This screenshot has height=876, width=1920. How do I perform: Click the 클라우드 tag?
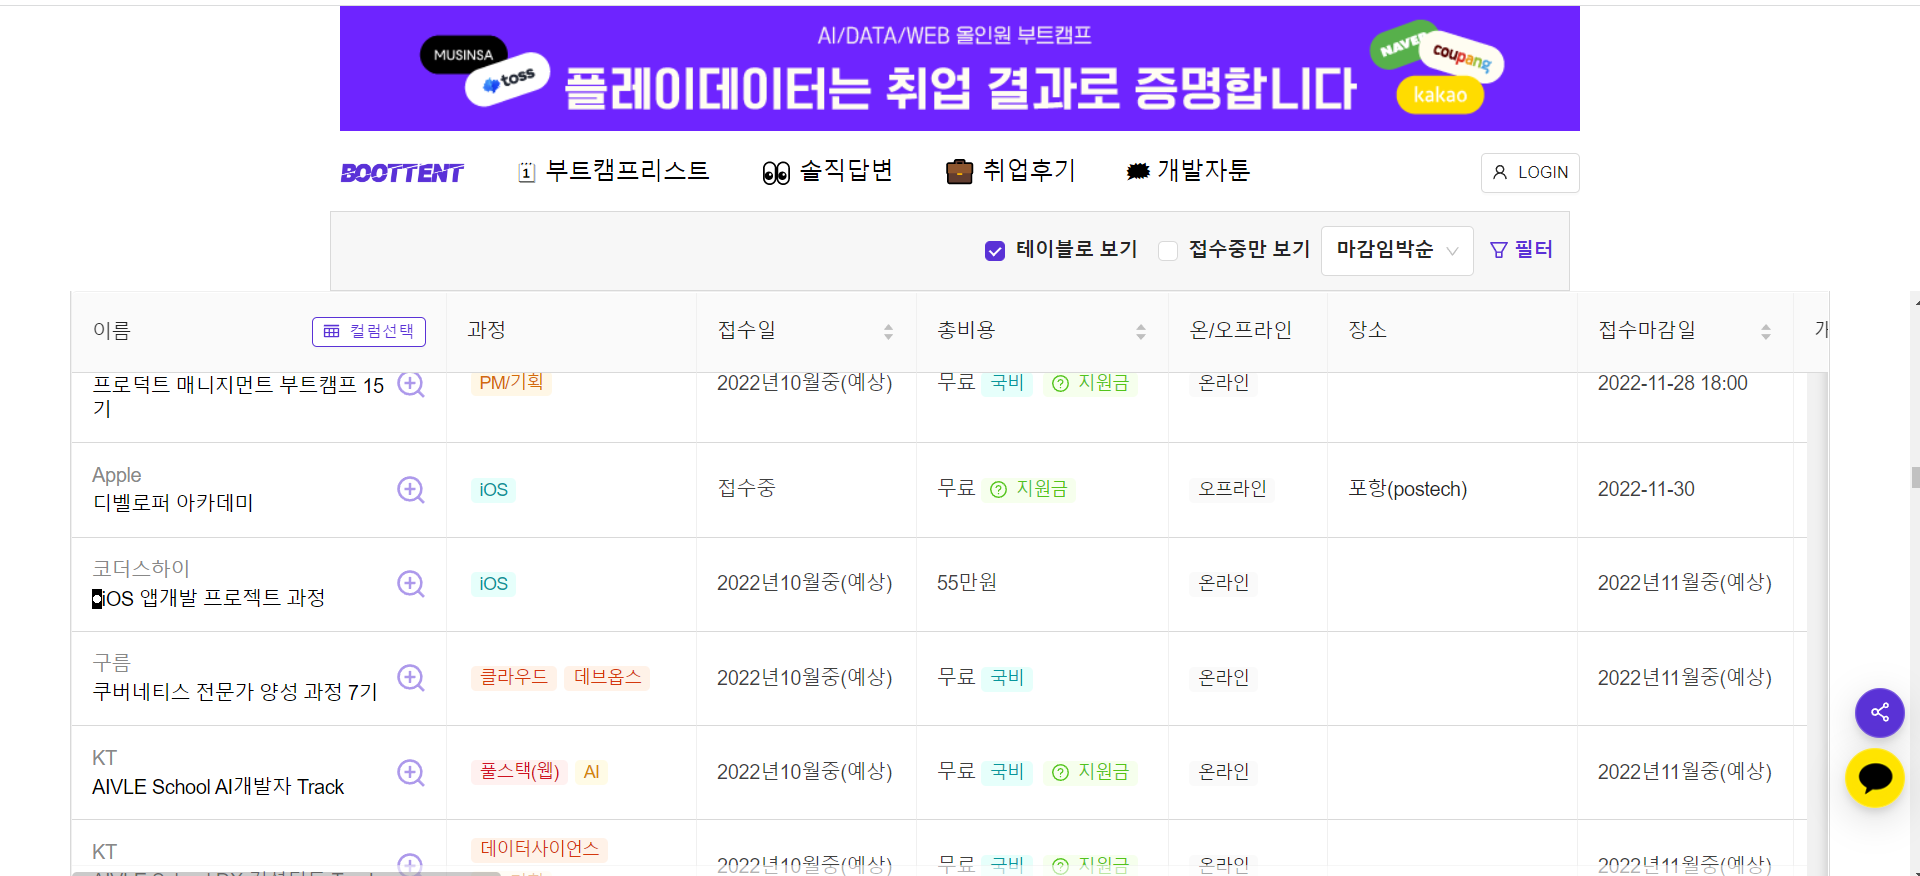pyautogui.click(x=514, y=677)
